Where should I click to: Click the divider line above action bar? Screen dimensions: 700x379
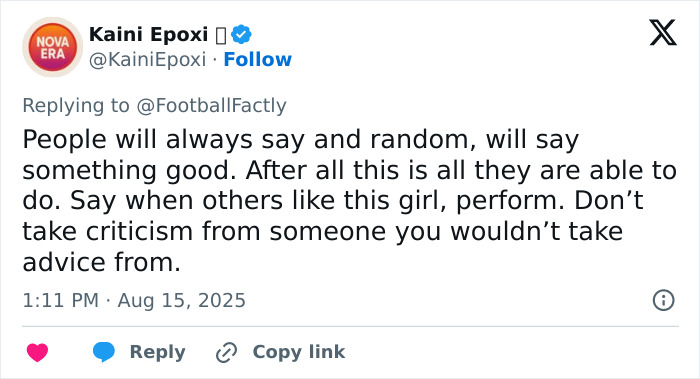coord(350,326)
